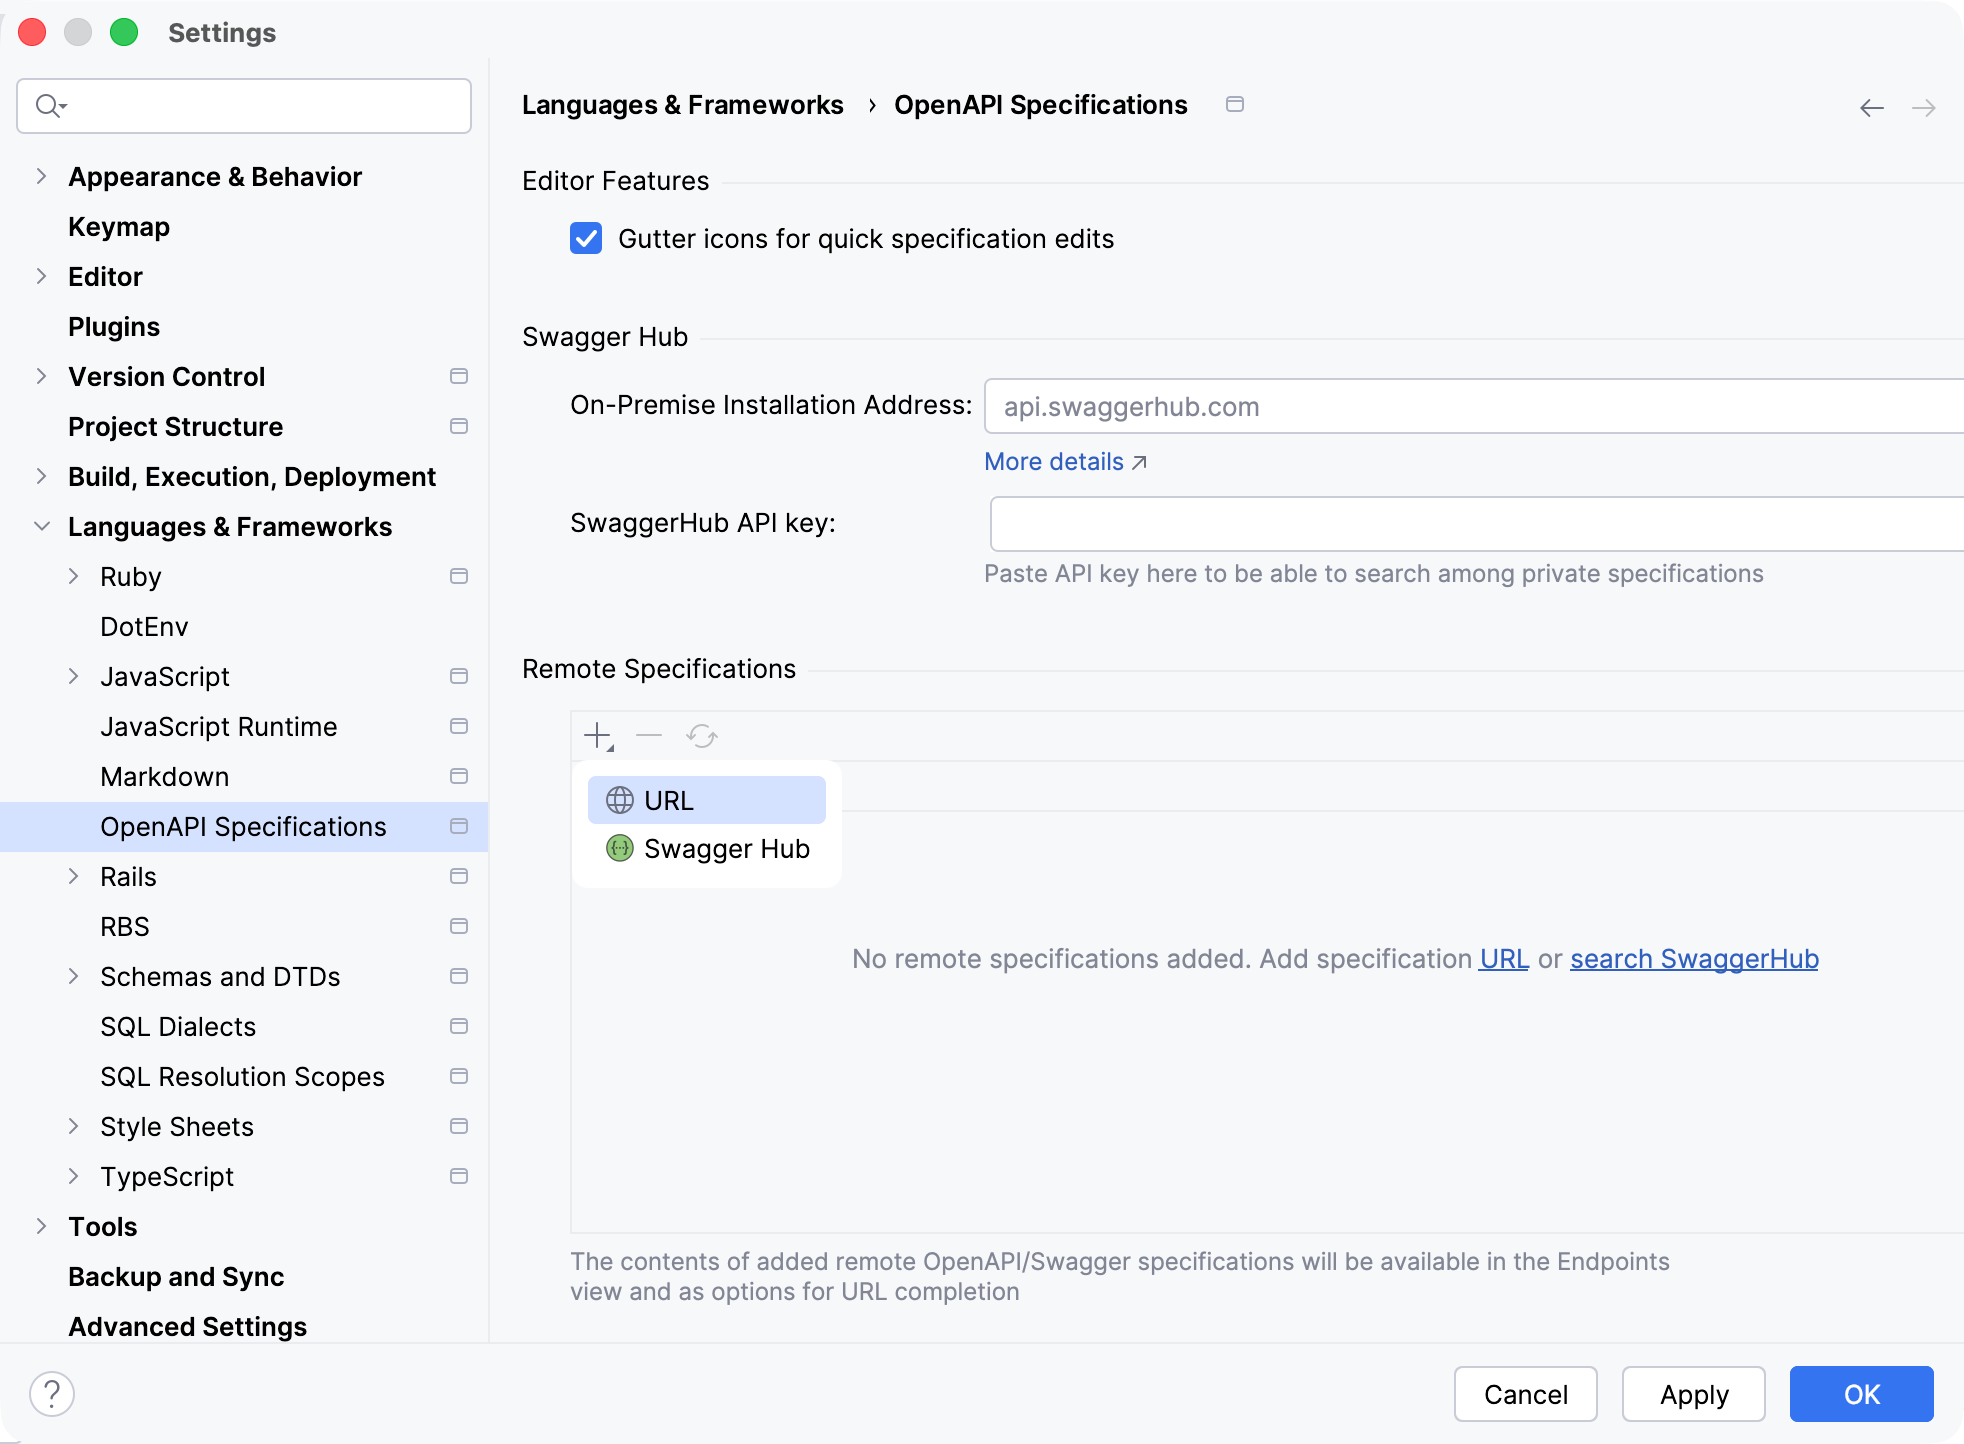Expand the Ruby node
Image resolution: width=1964 pixels, height=1444 pixels.
[73, 576]
